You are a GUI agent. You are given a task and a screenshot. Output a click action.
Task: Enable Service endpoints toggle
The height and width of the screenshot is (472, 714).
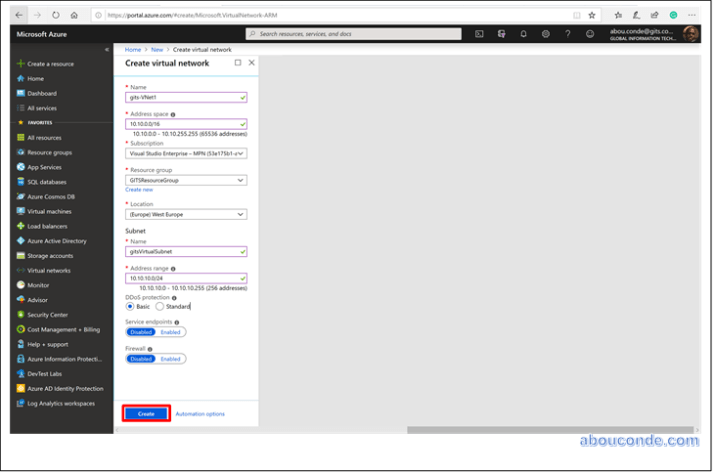(171, 332)
